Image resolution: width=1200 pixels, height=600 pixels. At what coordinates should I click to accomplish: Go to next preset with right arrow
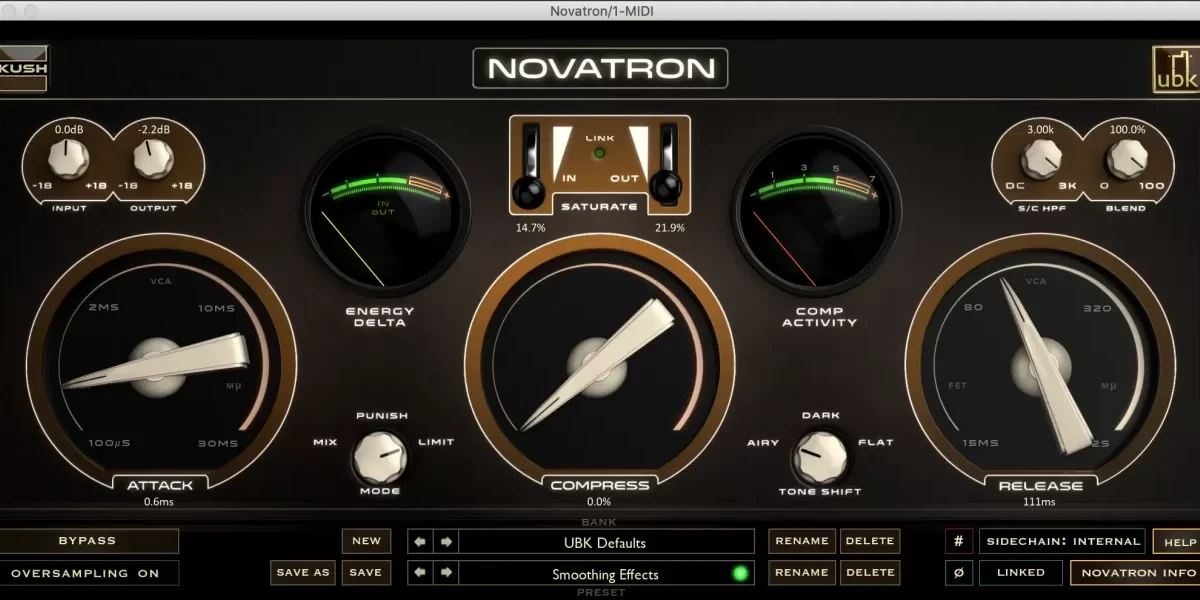[446, 573]
